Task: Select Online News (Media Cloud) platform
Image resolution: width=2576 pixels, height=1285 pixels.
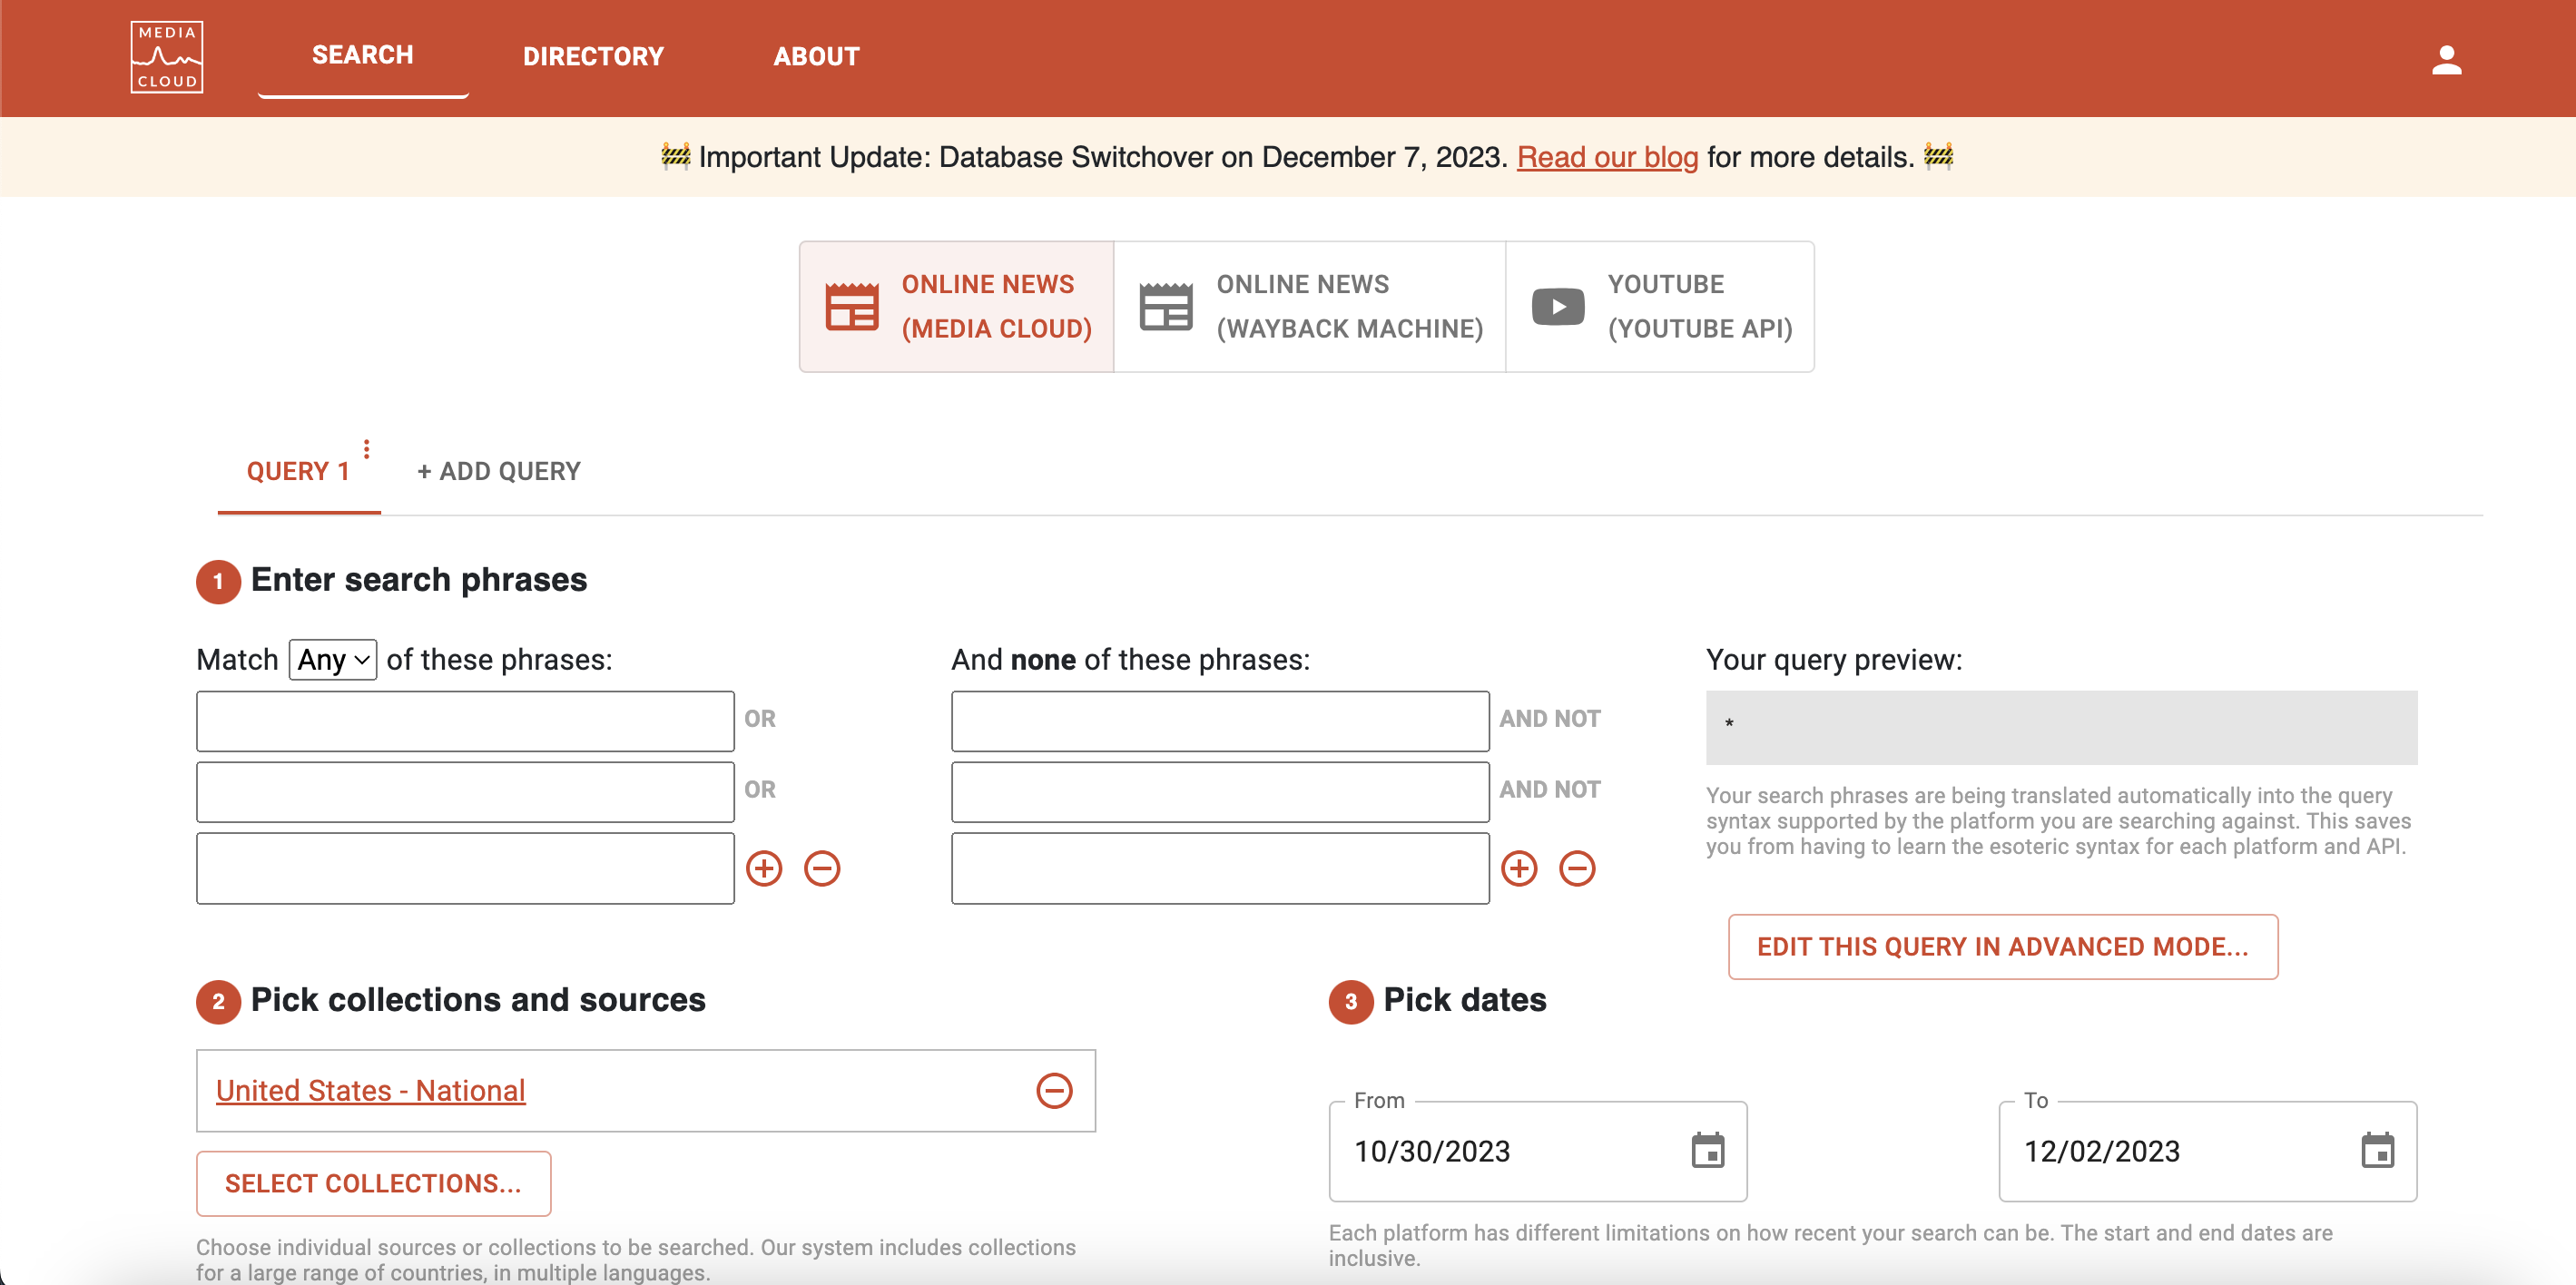Action: 957,307
